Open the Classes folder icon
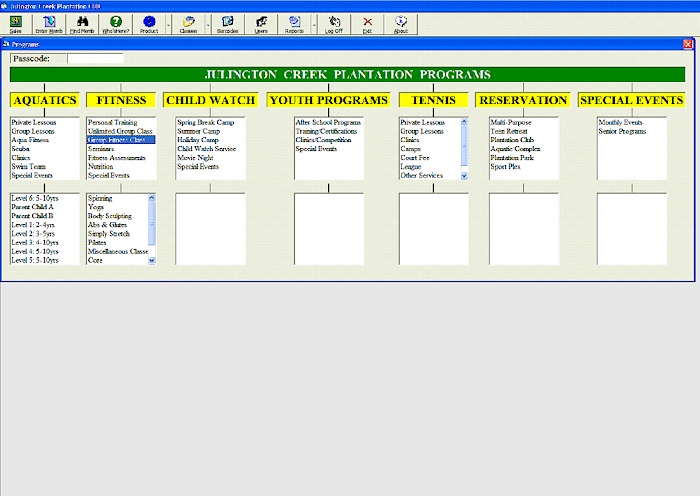700x496 pixels. click(188, 24)
